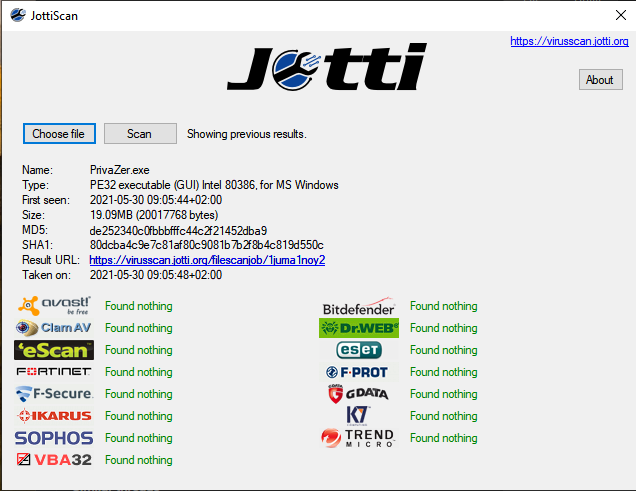
Task: Click the 'Result URL:' field label
Action: point(51,260)
